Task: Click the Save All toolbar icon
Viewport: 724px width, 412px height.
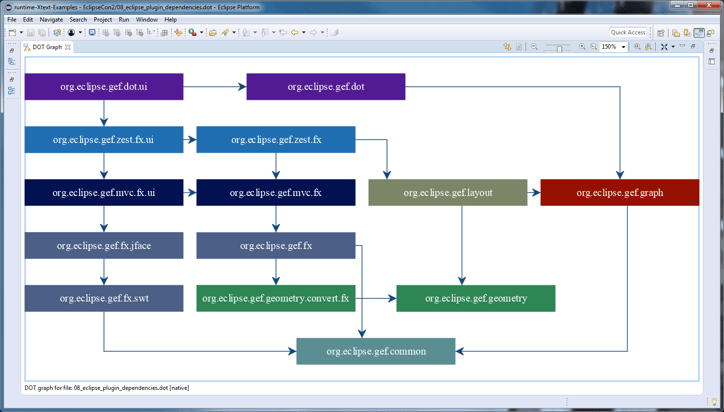Action: point(42,32)
